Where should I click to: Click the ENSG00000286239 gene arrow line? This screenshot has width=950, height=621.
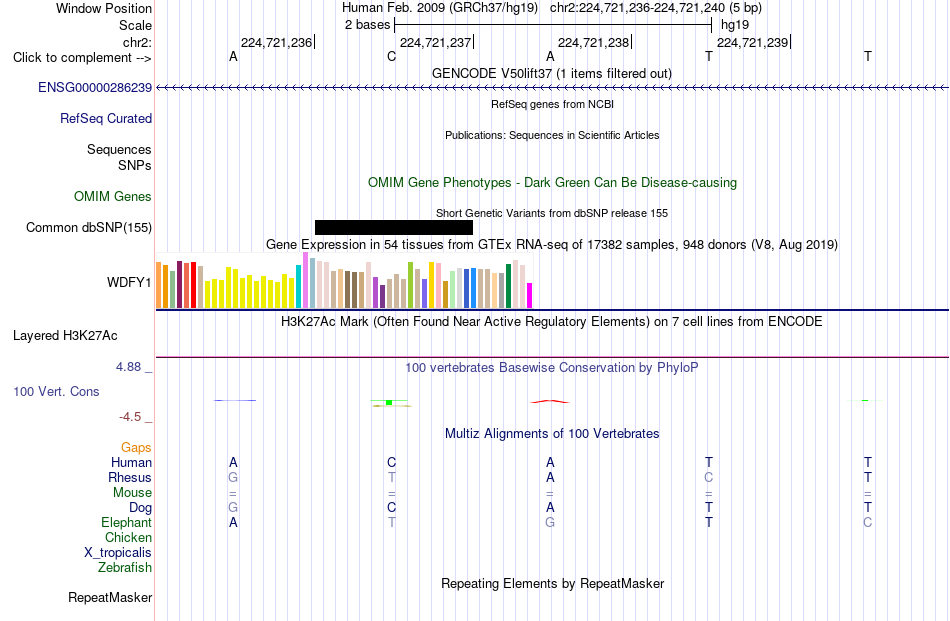(553, 88)
